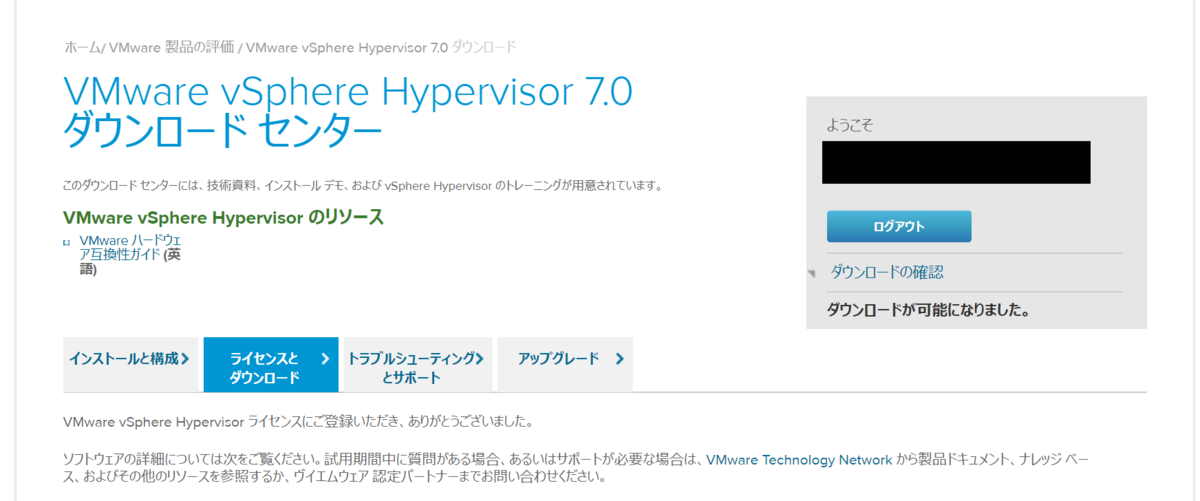
Task: Click the VMware vSphere Hypervisor のリソース heading
Action: (x=223, y=217)
